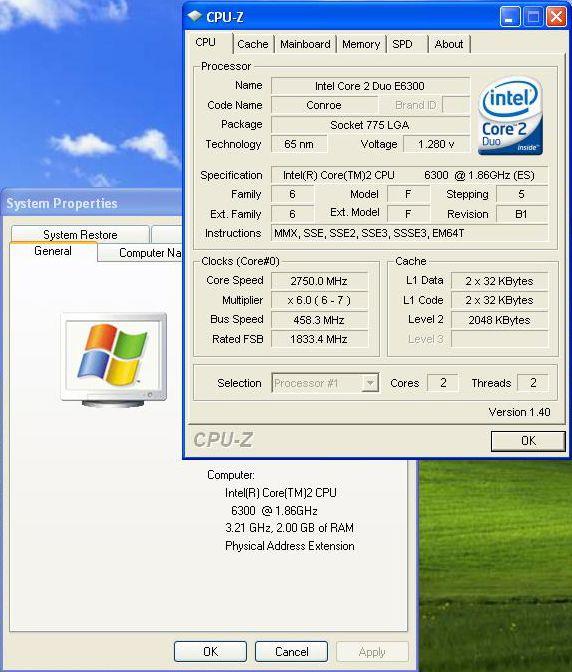Click the processor Name field value
The image size is (572, 672).
pos(370,86)
